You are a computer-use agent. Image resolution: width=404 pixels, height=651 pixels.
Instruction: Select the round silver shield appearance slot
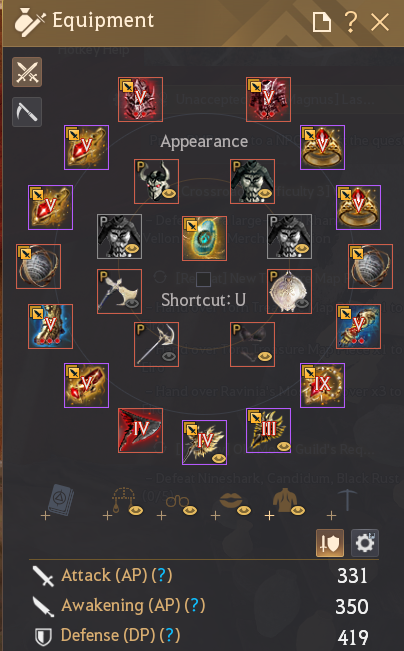pos(289,291)
